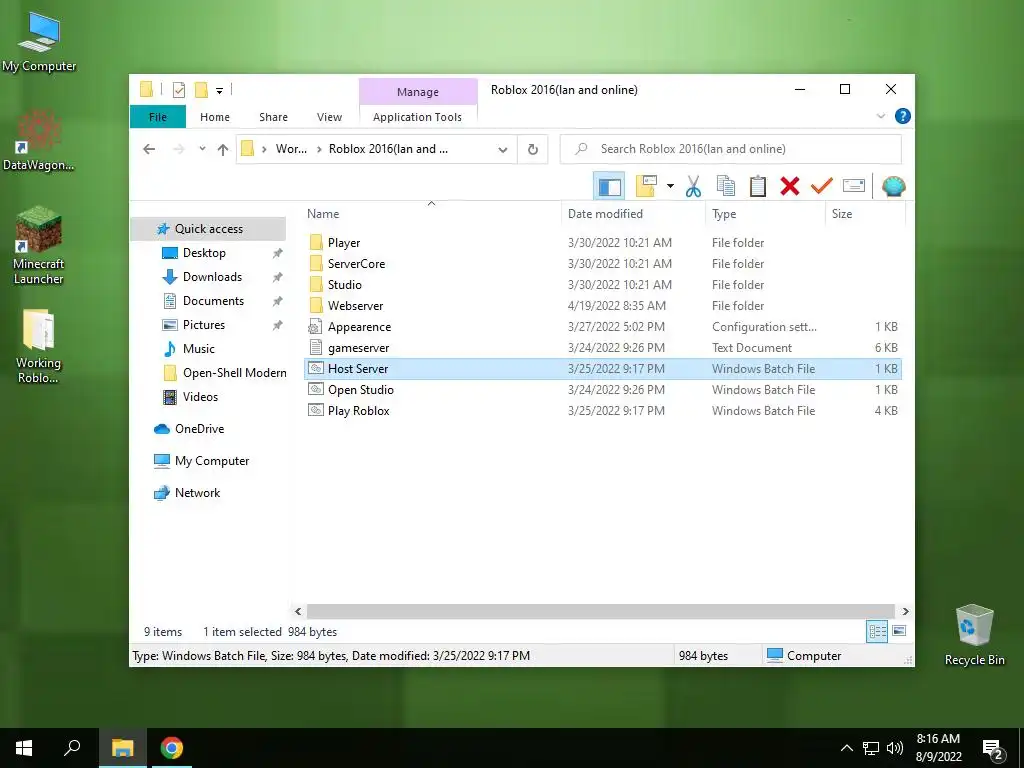
Task: Select the Webserver folder
Action: click(x=602, y=306)
